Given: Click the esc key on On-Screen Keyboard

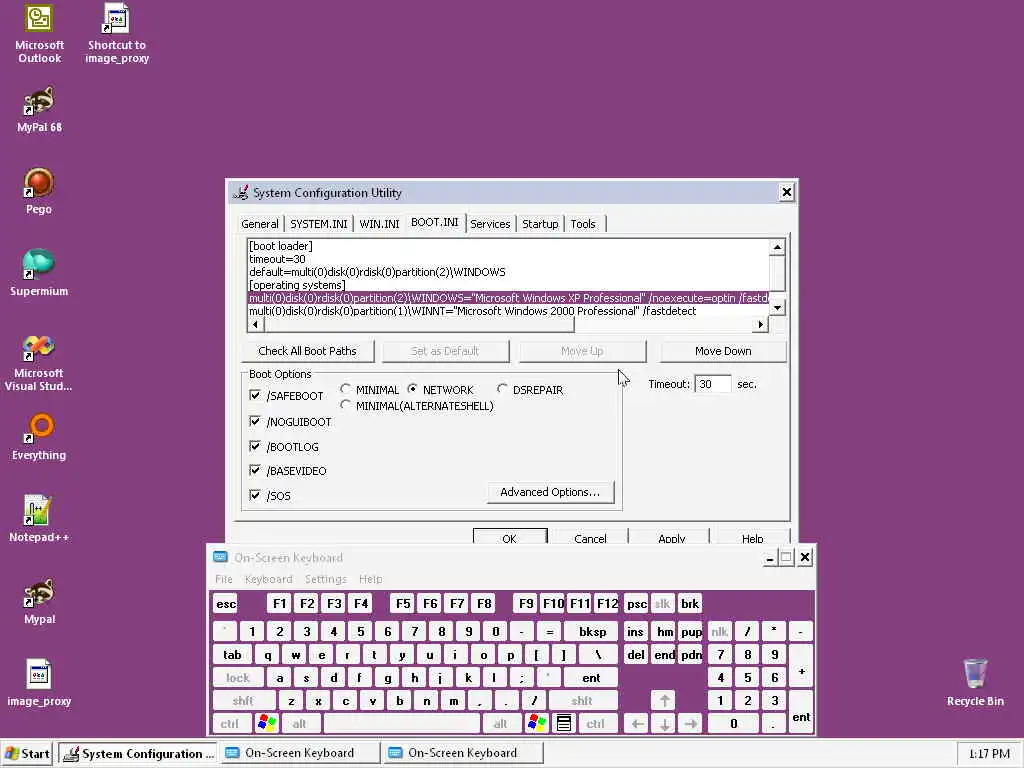Looking at the screenshot, I should coord(226,603).
